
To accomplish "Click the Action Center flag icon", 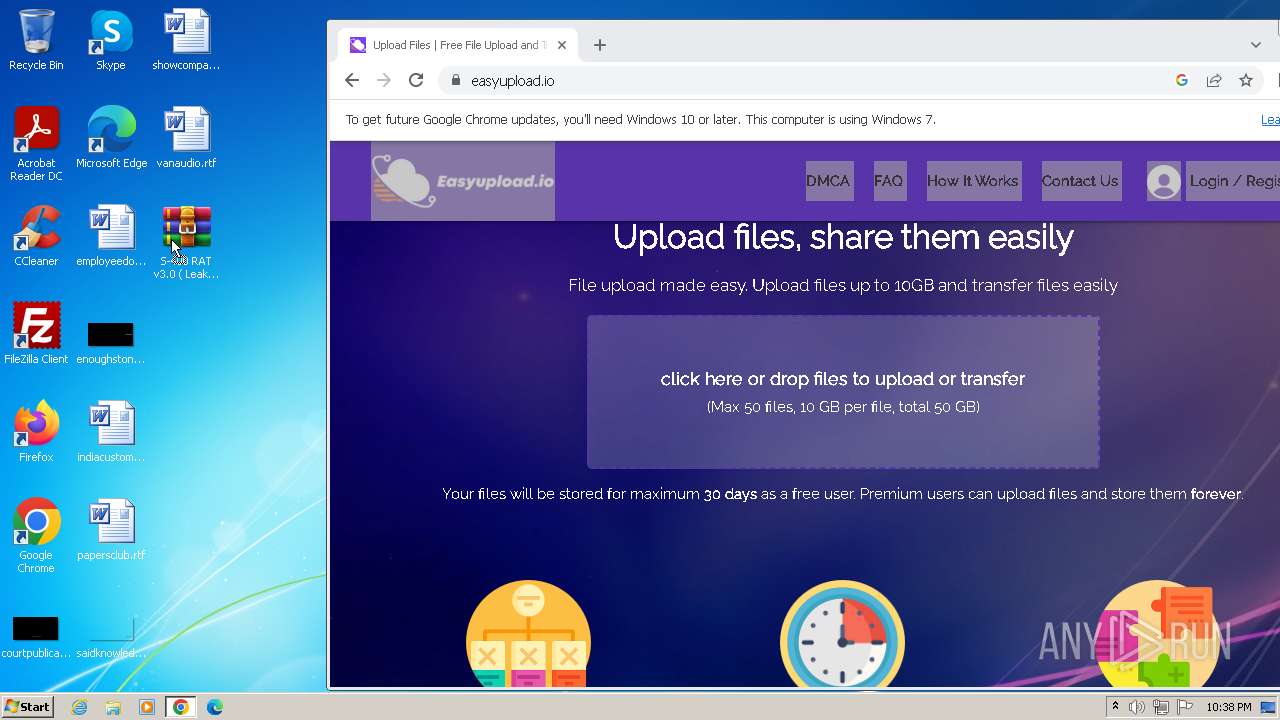I will [1184, 707].
